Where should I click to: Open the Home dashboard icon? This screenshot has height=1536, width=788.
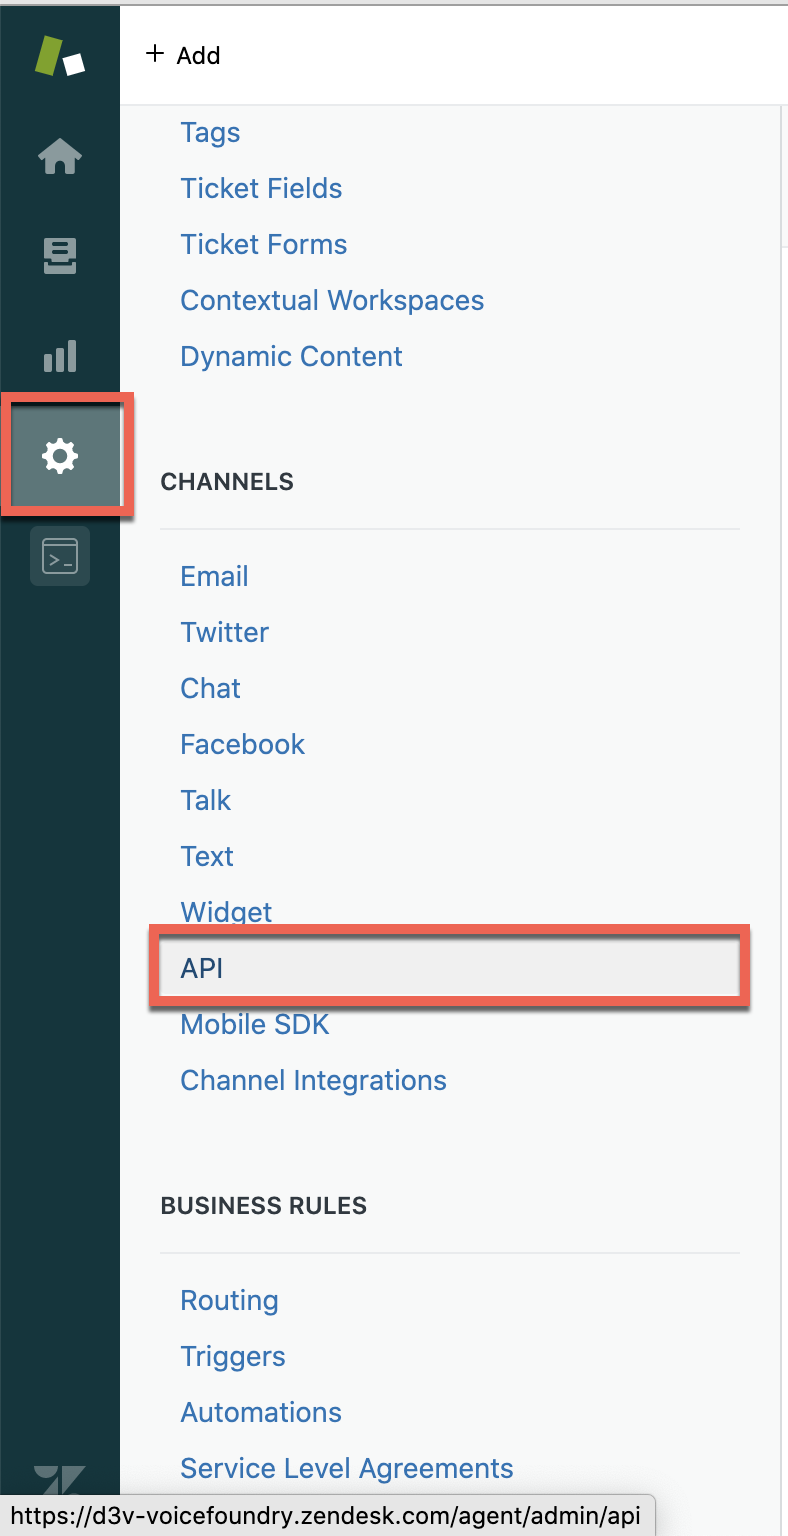tap(60, 157)
